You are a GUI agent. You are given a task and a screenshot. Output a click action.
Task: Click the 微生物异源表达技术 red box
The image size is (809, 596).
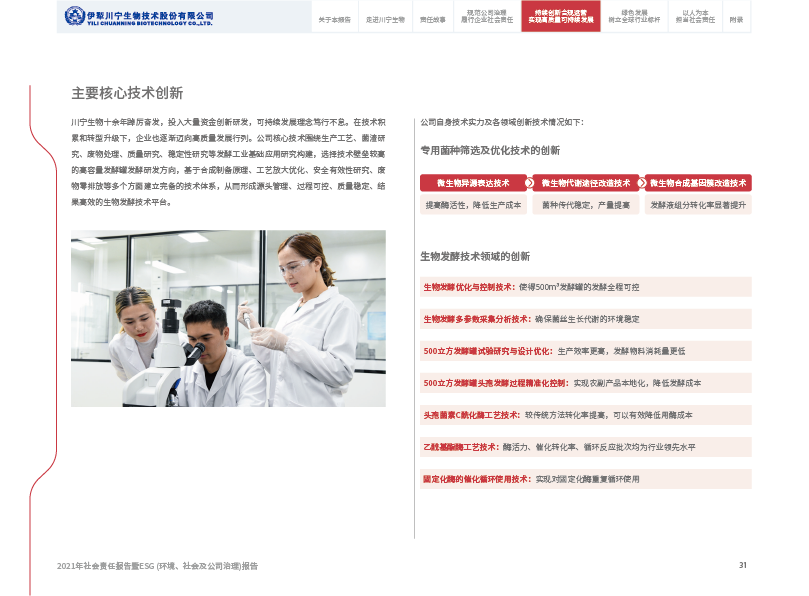[x=473, y=183]
